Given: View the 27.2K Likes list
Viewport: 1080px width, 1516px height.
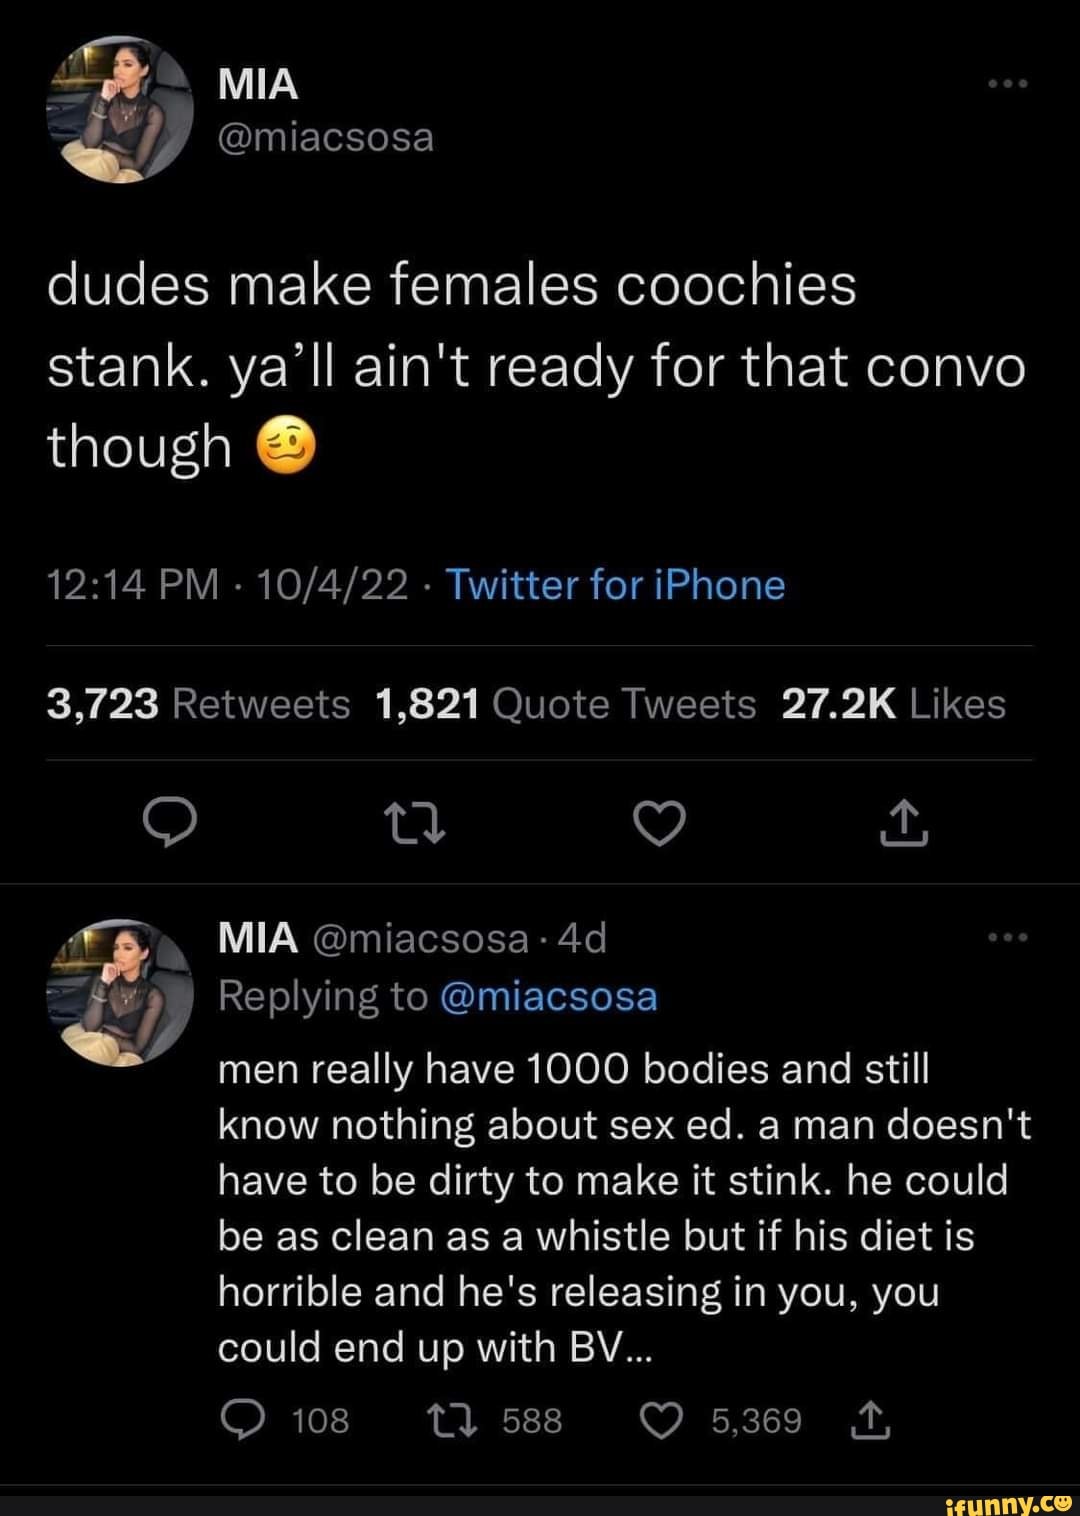Looking at the screenshot, I should point(893,704).
